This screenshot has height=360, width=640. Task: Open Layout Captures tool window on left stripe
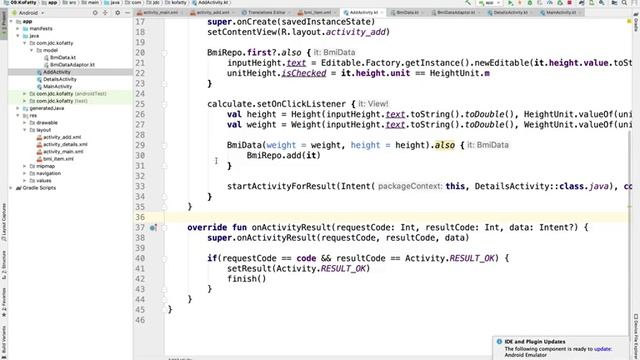(x=4, y=222)
